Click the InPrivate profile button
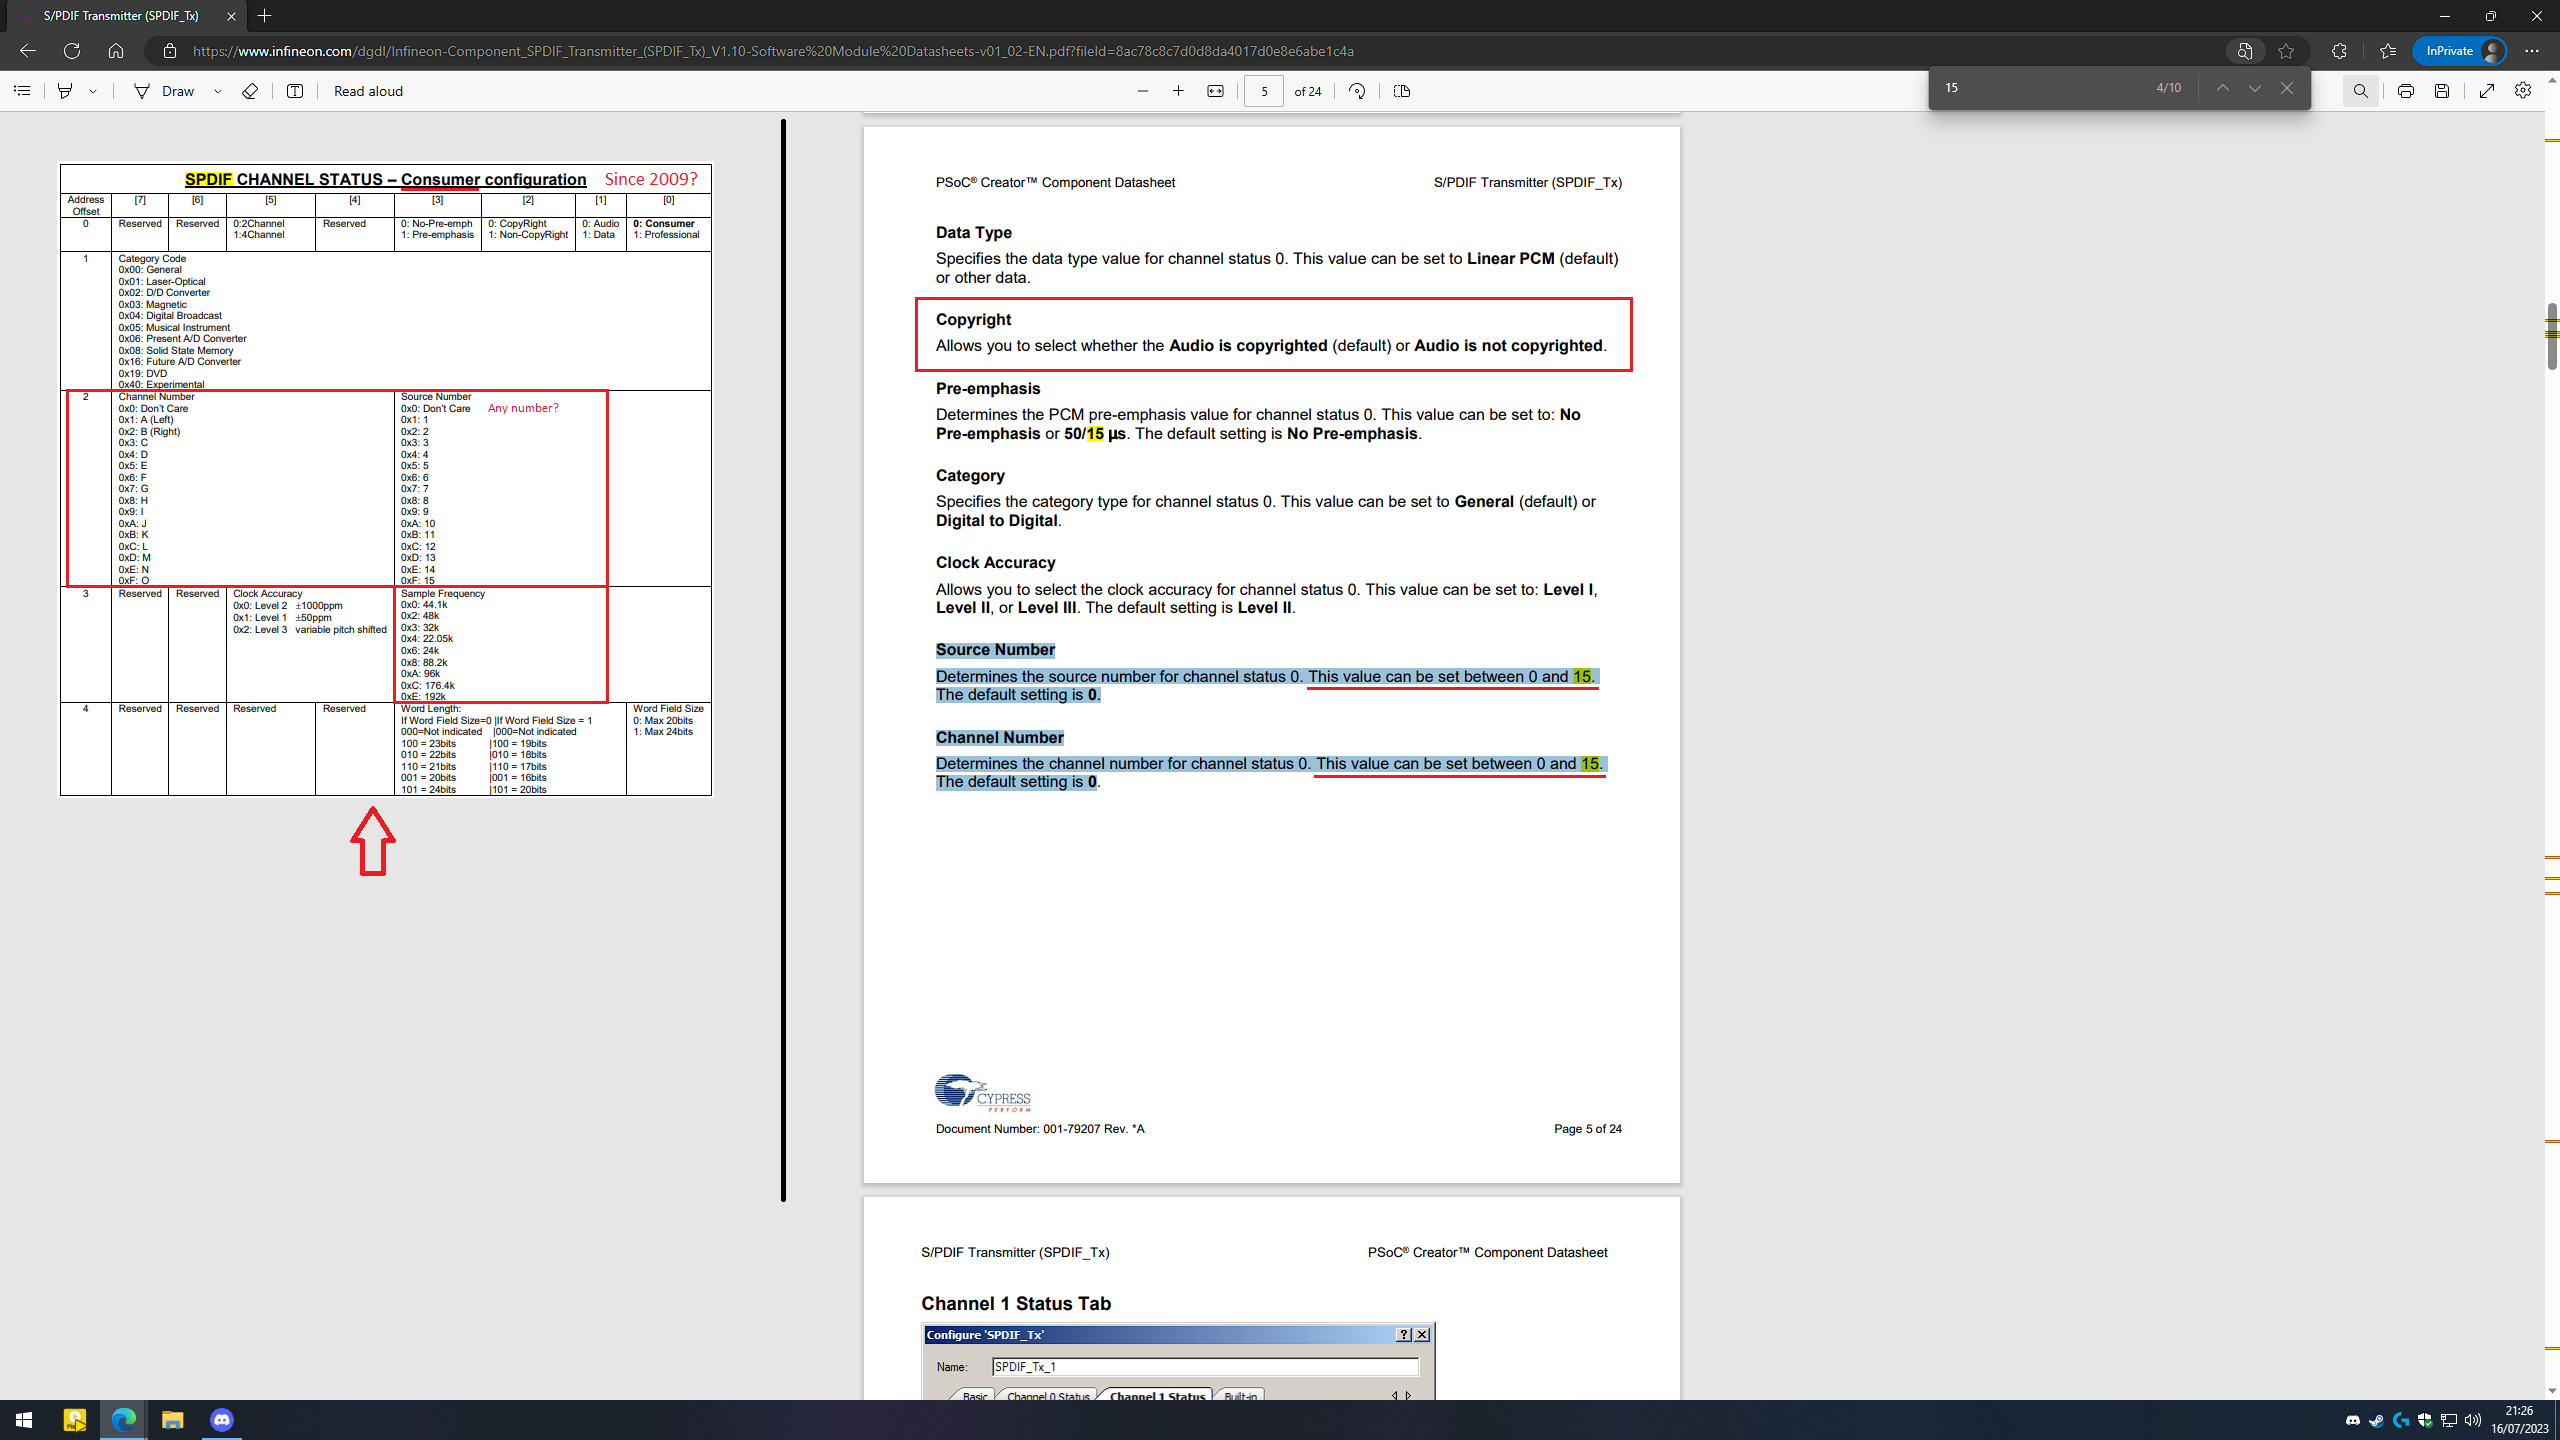Viewport: 2560px width, 1440px height. [x=2460, y=51]
